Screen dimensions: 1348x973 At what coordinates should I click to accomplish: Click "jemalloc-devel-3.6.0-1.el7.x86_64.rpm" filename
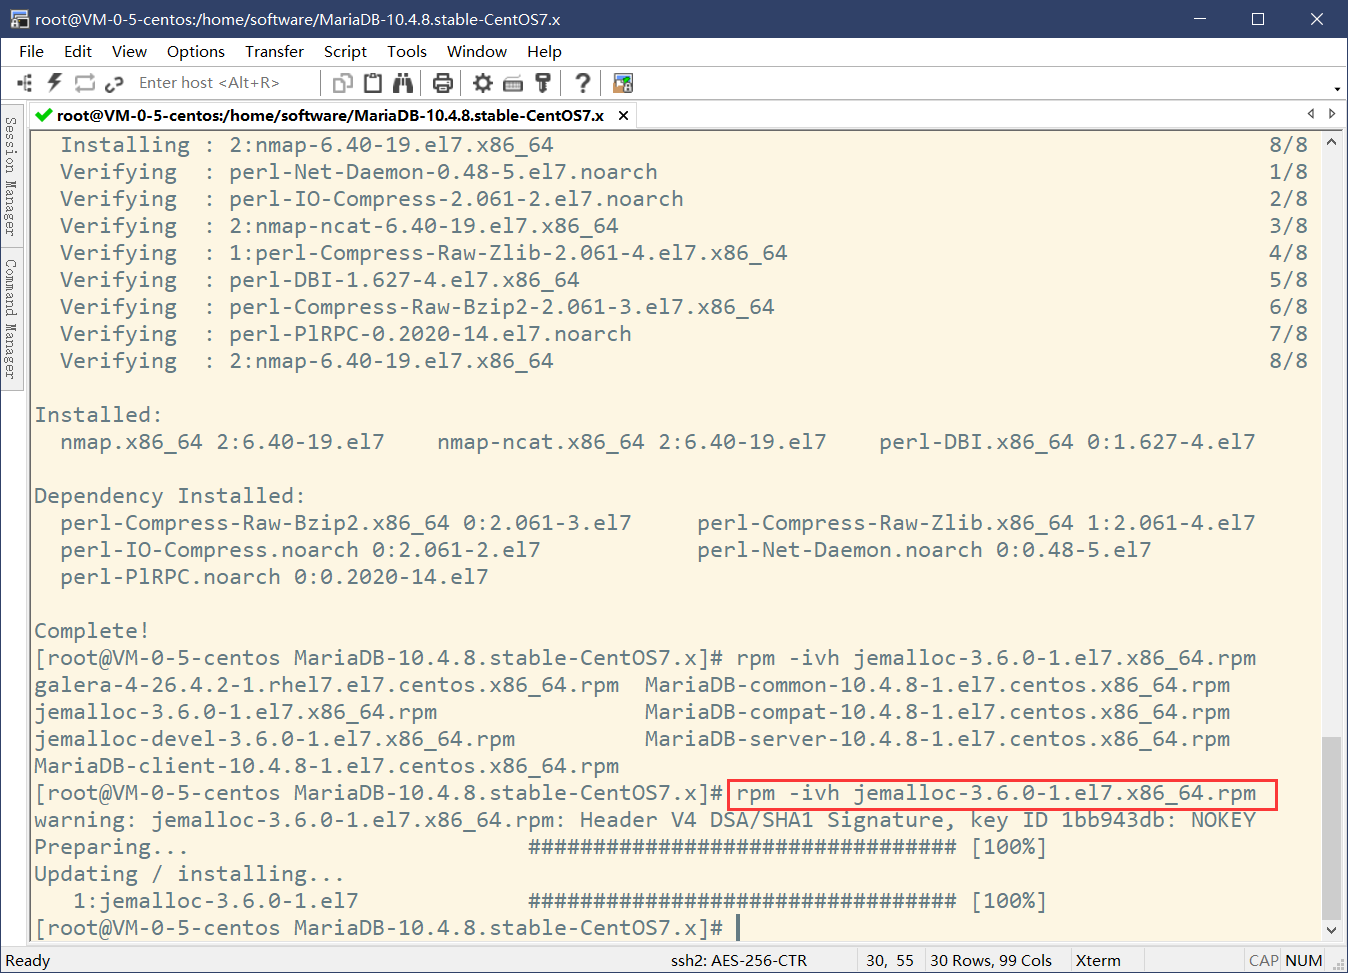(275, 739)
